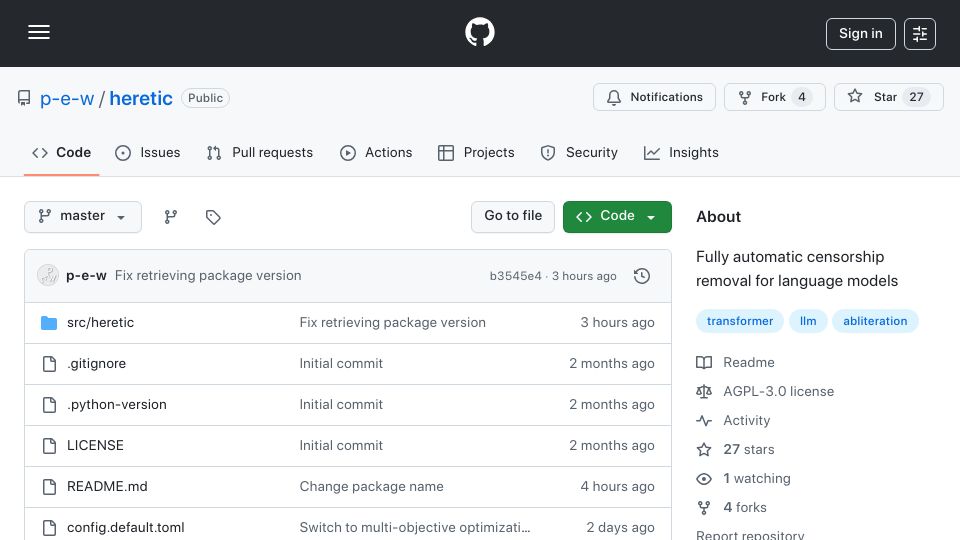Open 'Initial commit' message for .gitignore
The width and height of the screenshot is (960, 540).
tap(341, 364)
